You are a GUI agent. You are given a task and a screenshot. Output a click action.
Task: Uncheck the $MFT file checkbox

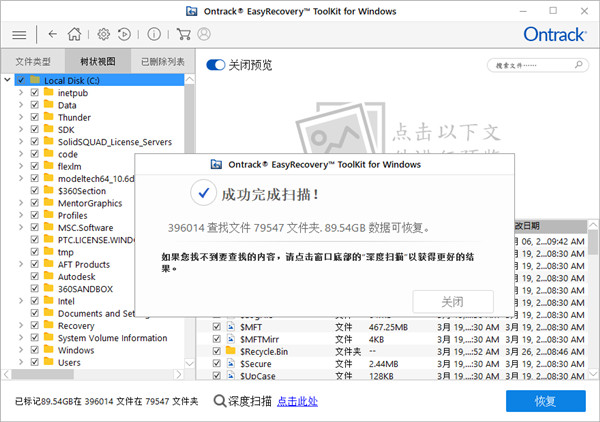(217, 327)
